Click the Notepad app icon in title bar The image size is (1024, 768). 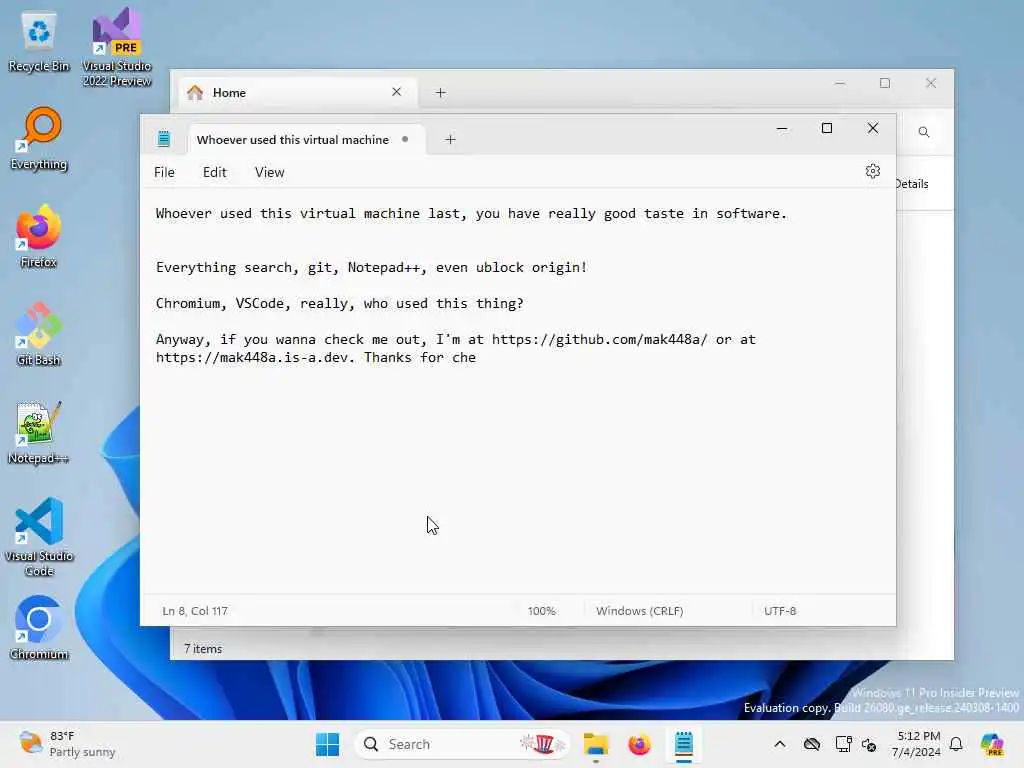(163, 138)
